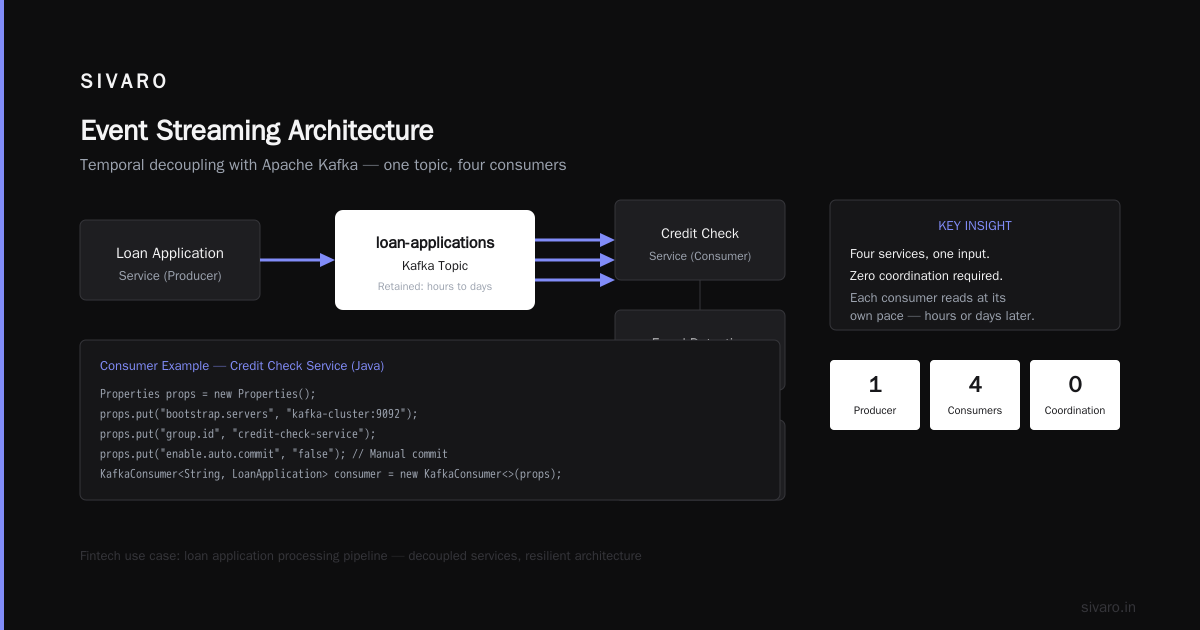Select the Credit Check consumer box

tap(700, 240)
